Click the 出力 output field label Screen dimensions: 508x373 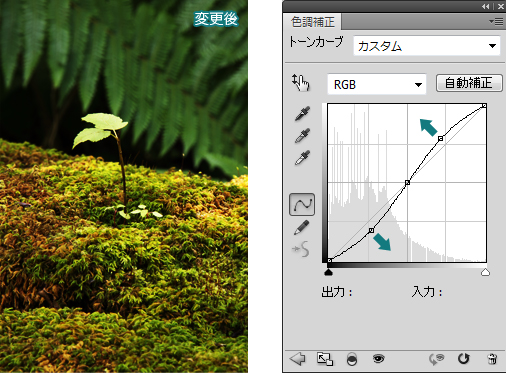[337, 292]
